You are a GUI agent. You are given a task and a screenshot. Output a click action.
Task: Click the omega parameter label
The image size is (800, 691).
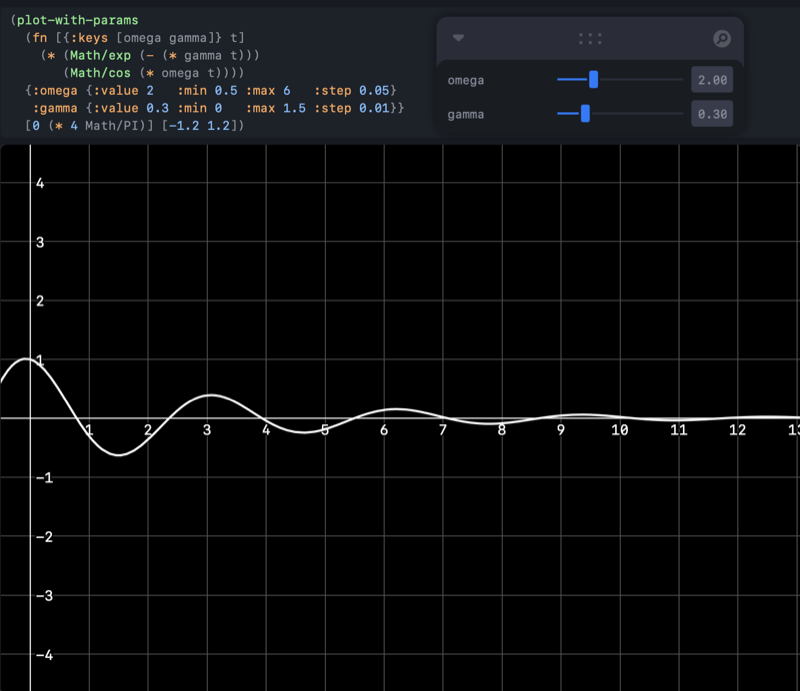pyautogui.click(x=466, y=81)
